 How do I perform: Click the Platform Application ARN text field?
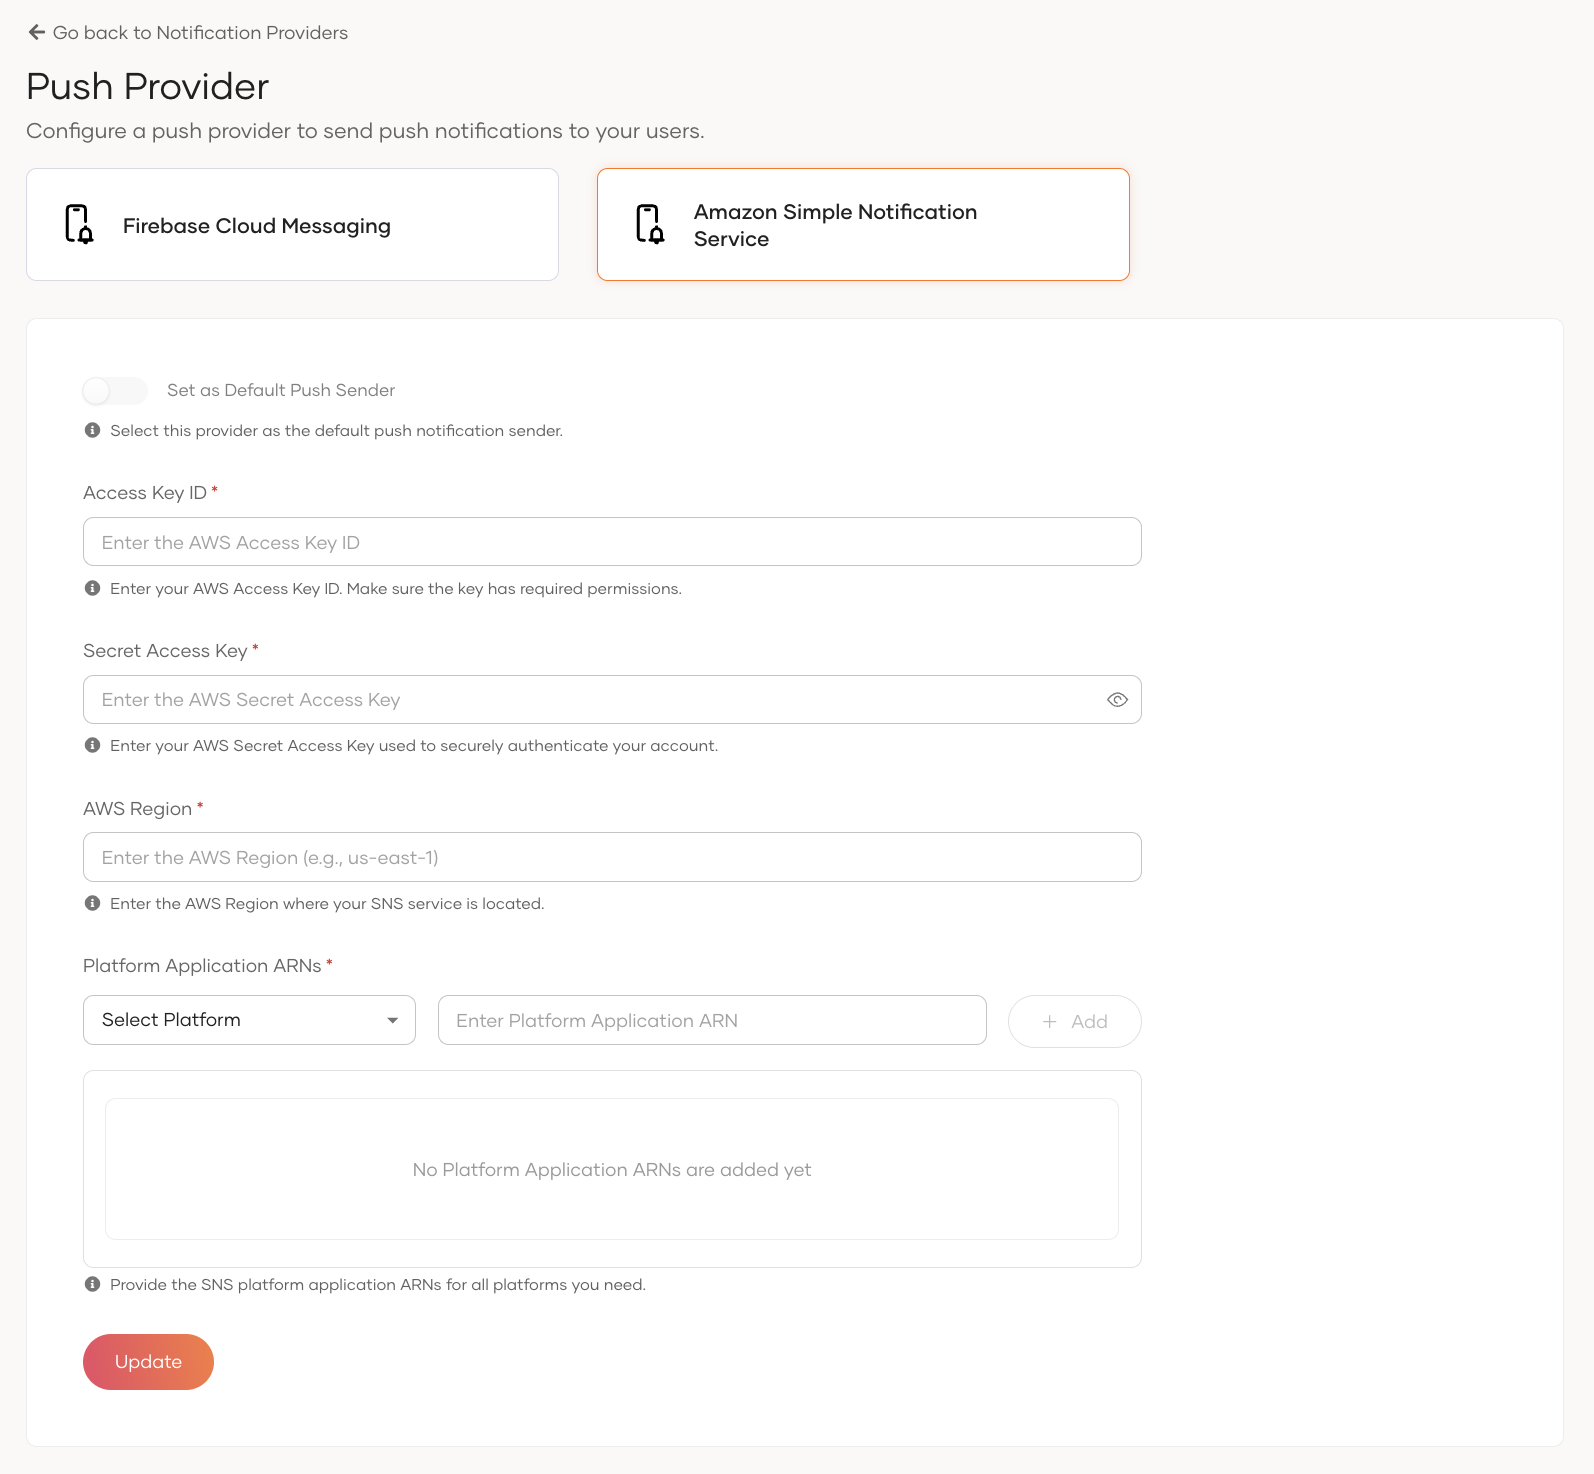[711, 1020]
